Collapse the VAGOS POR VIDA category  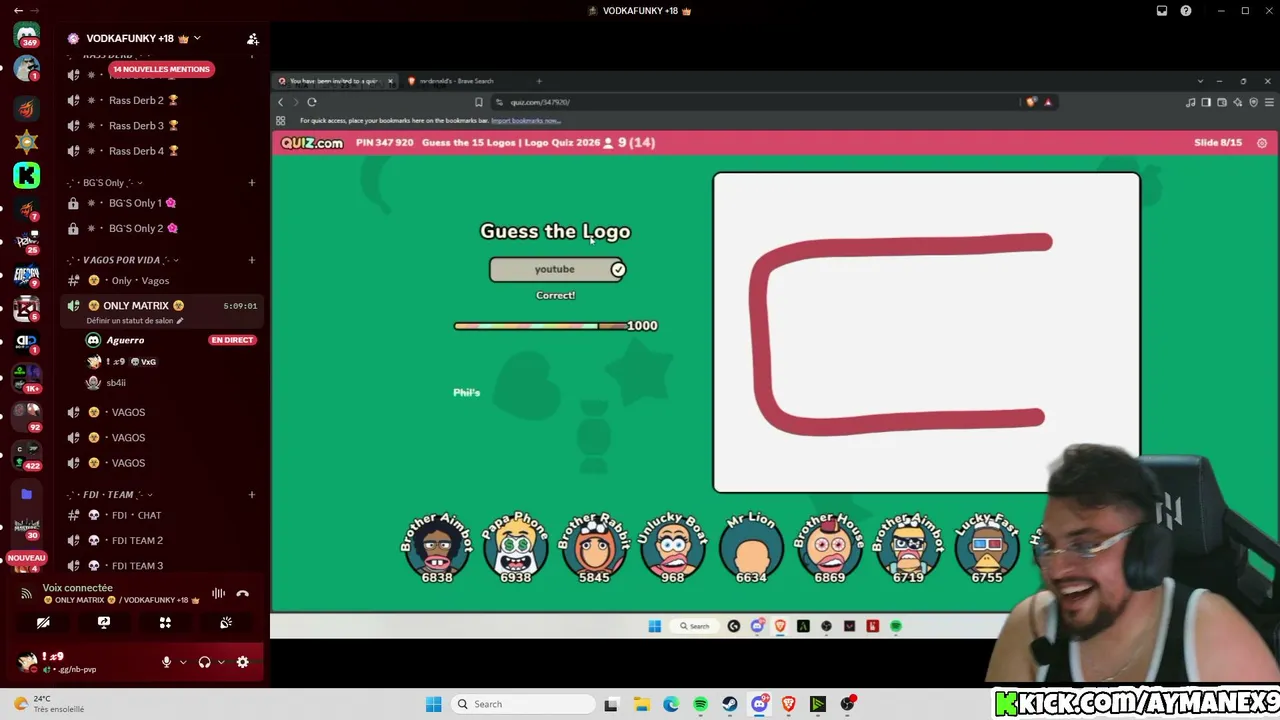[123, 260]
